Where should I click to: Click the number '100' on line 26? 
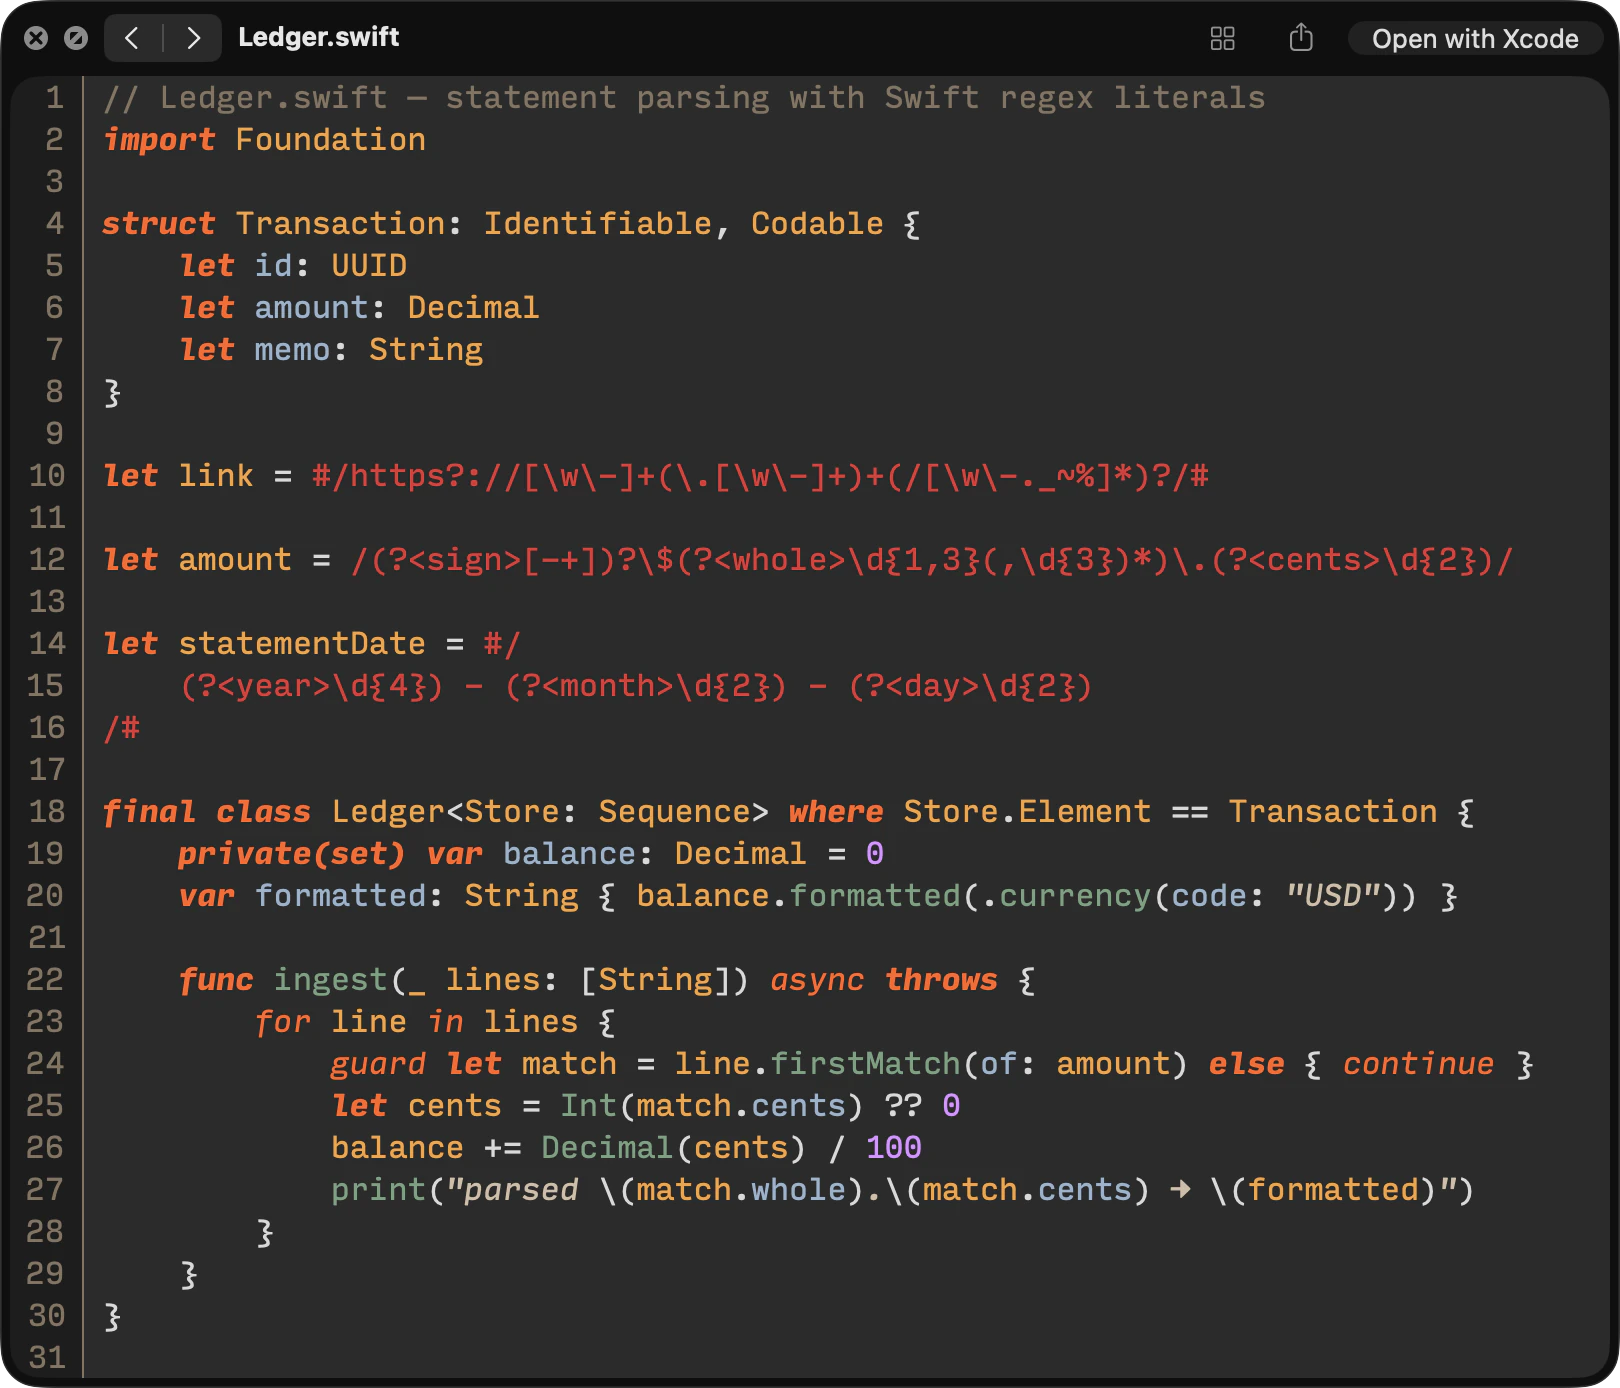[894, 1148]
